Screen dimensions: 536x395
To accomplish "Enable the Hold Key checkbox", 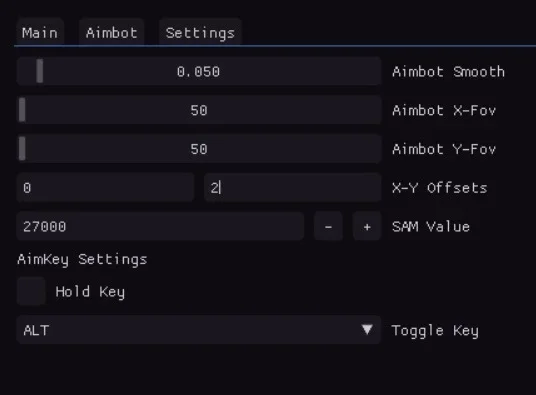I will [31, 291].
